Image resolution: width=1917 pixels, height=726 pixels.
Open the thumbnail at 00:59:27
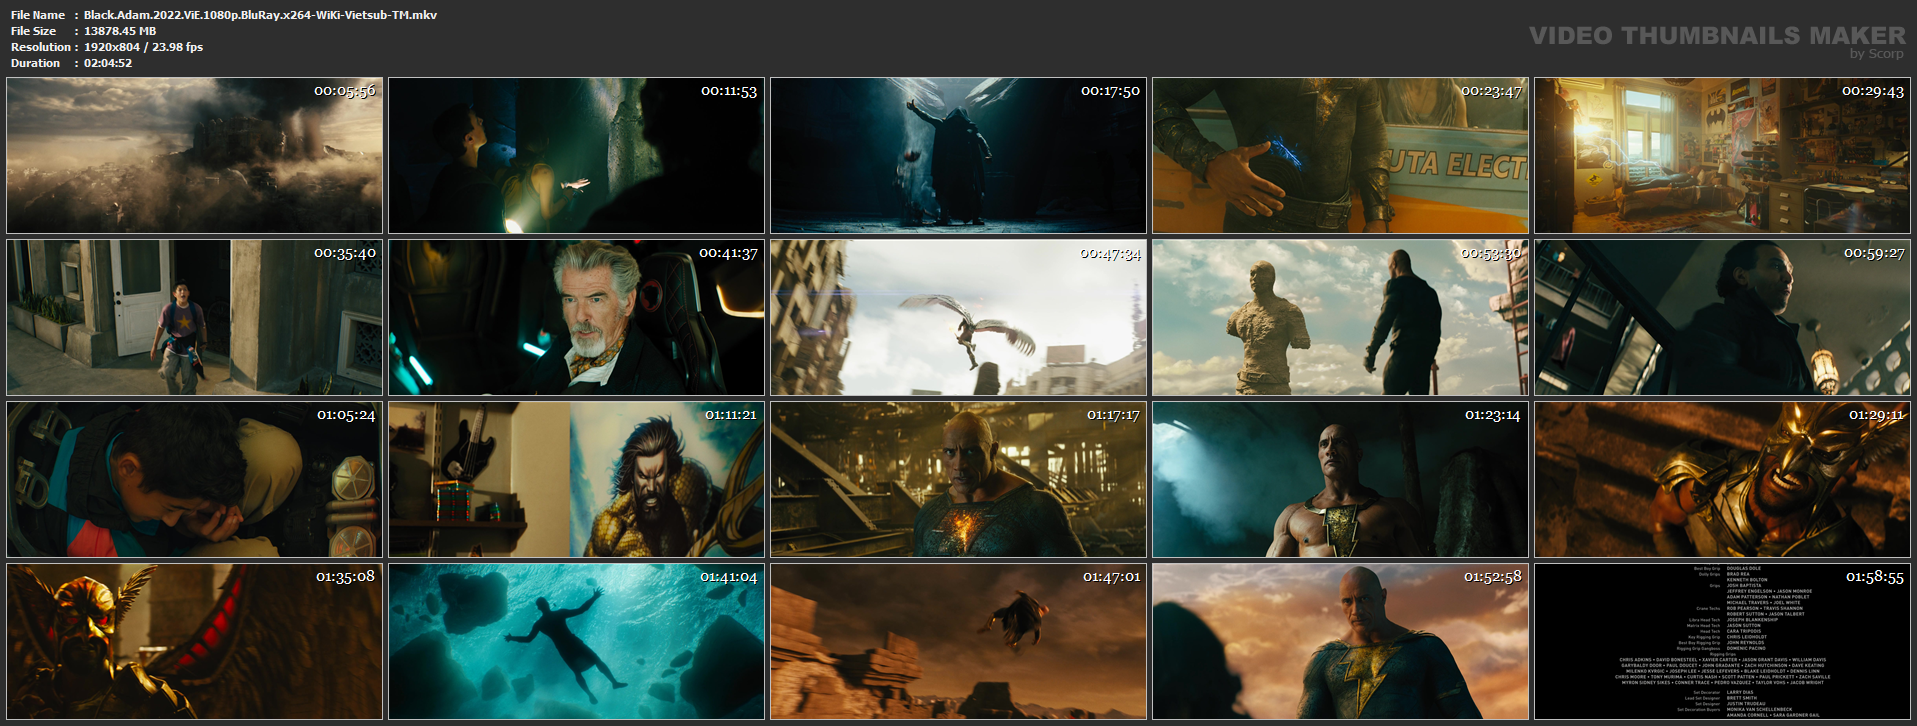(x=1722, y=317)
